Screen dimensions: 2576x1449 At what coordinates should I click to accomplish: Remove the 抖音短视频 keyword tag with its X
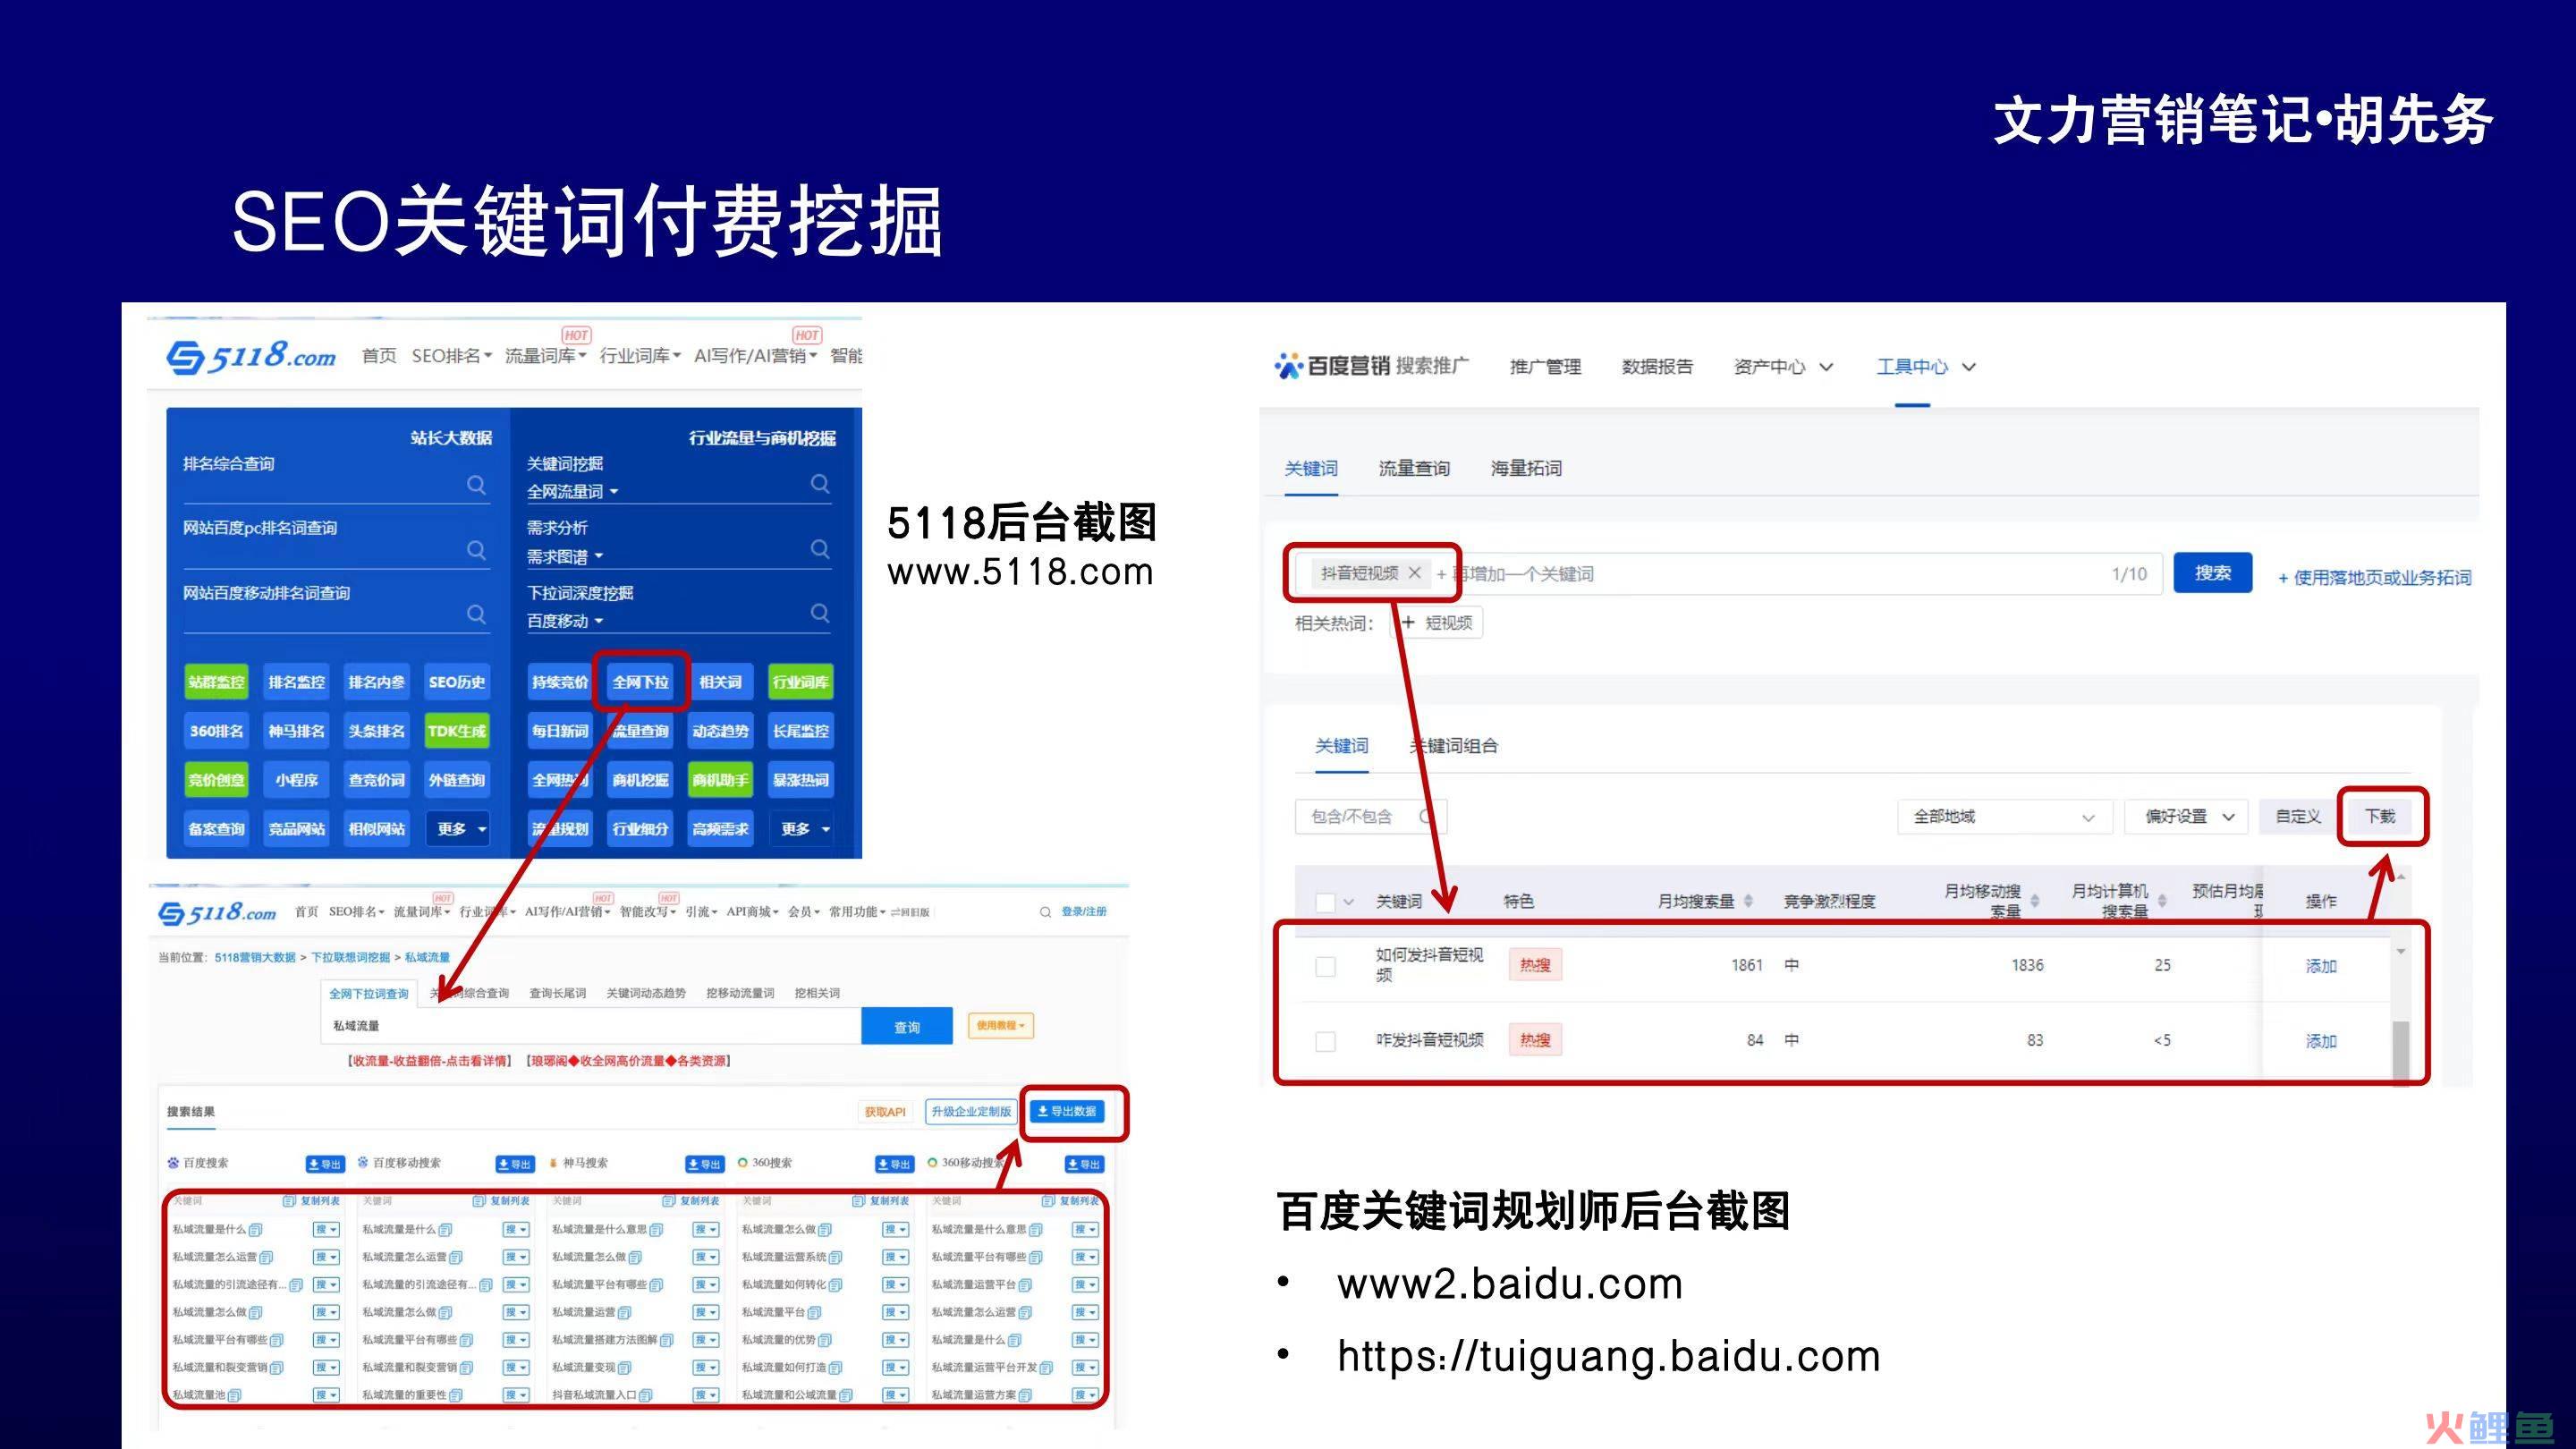coord(1414,573)
